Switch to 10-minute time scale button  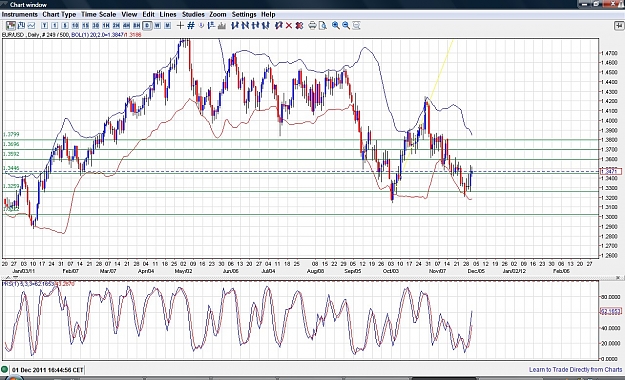75,26
